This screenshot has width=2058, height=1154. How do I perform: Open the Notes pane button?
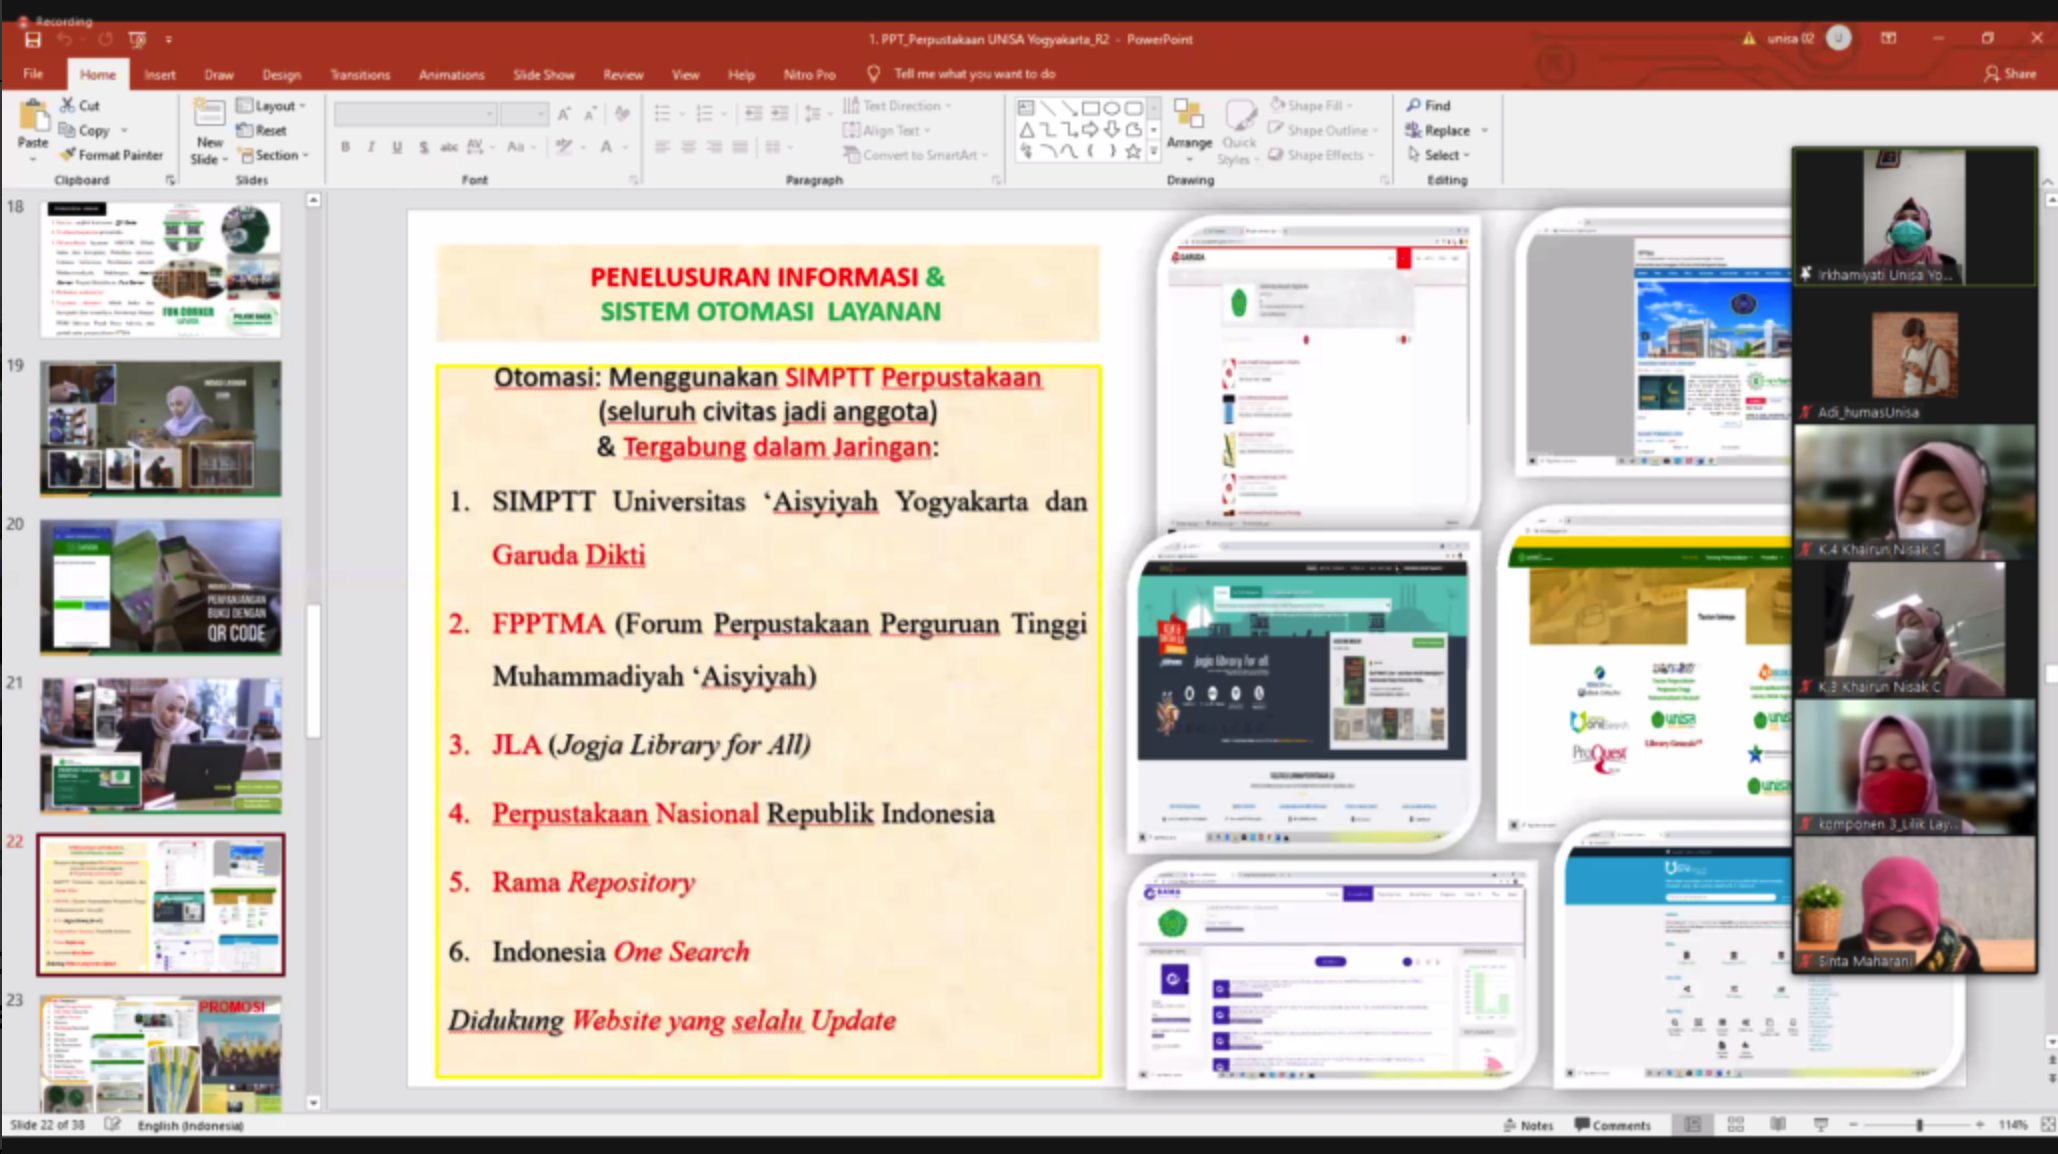[x=1528, y=1125]
